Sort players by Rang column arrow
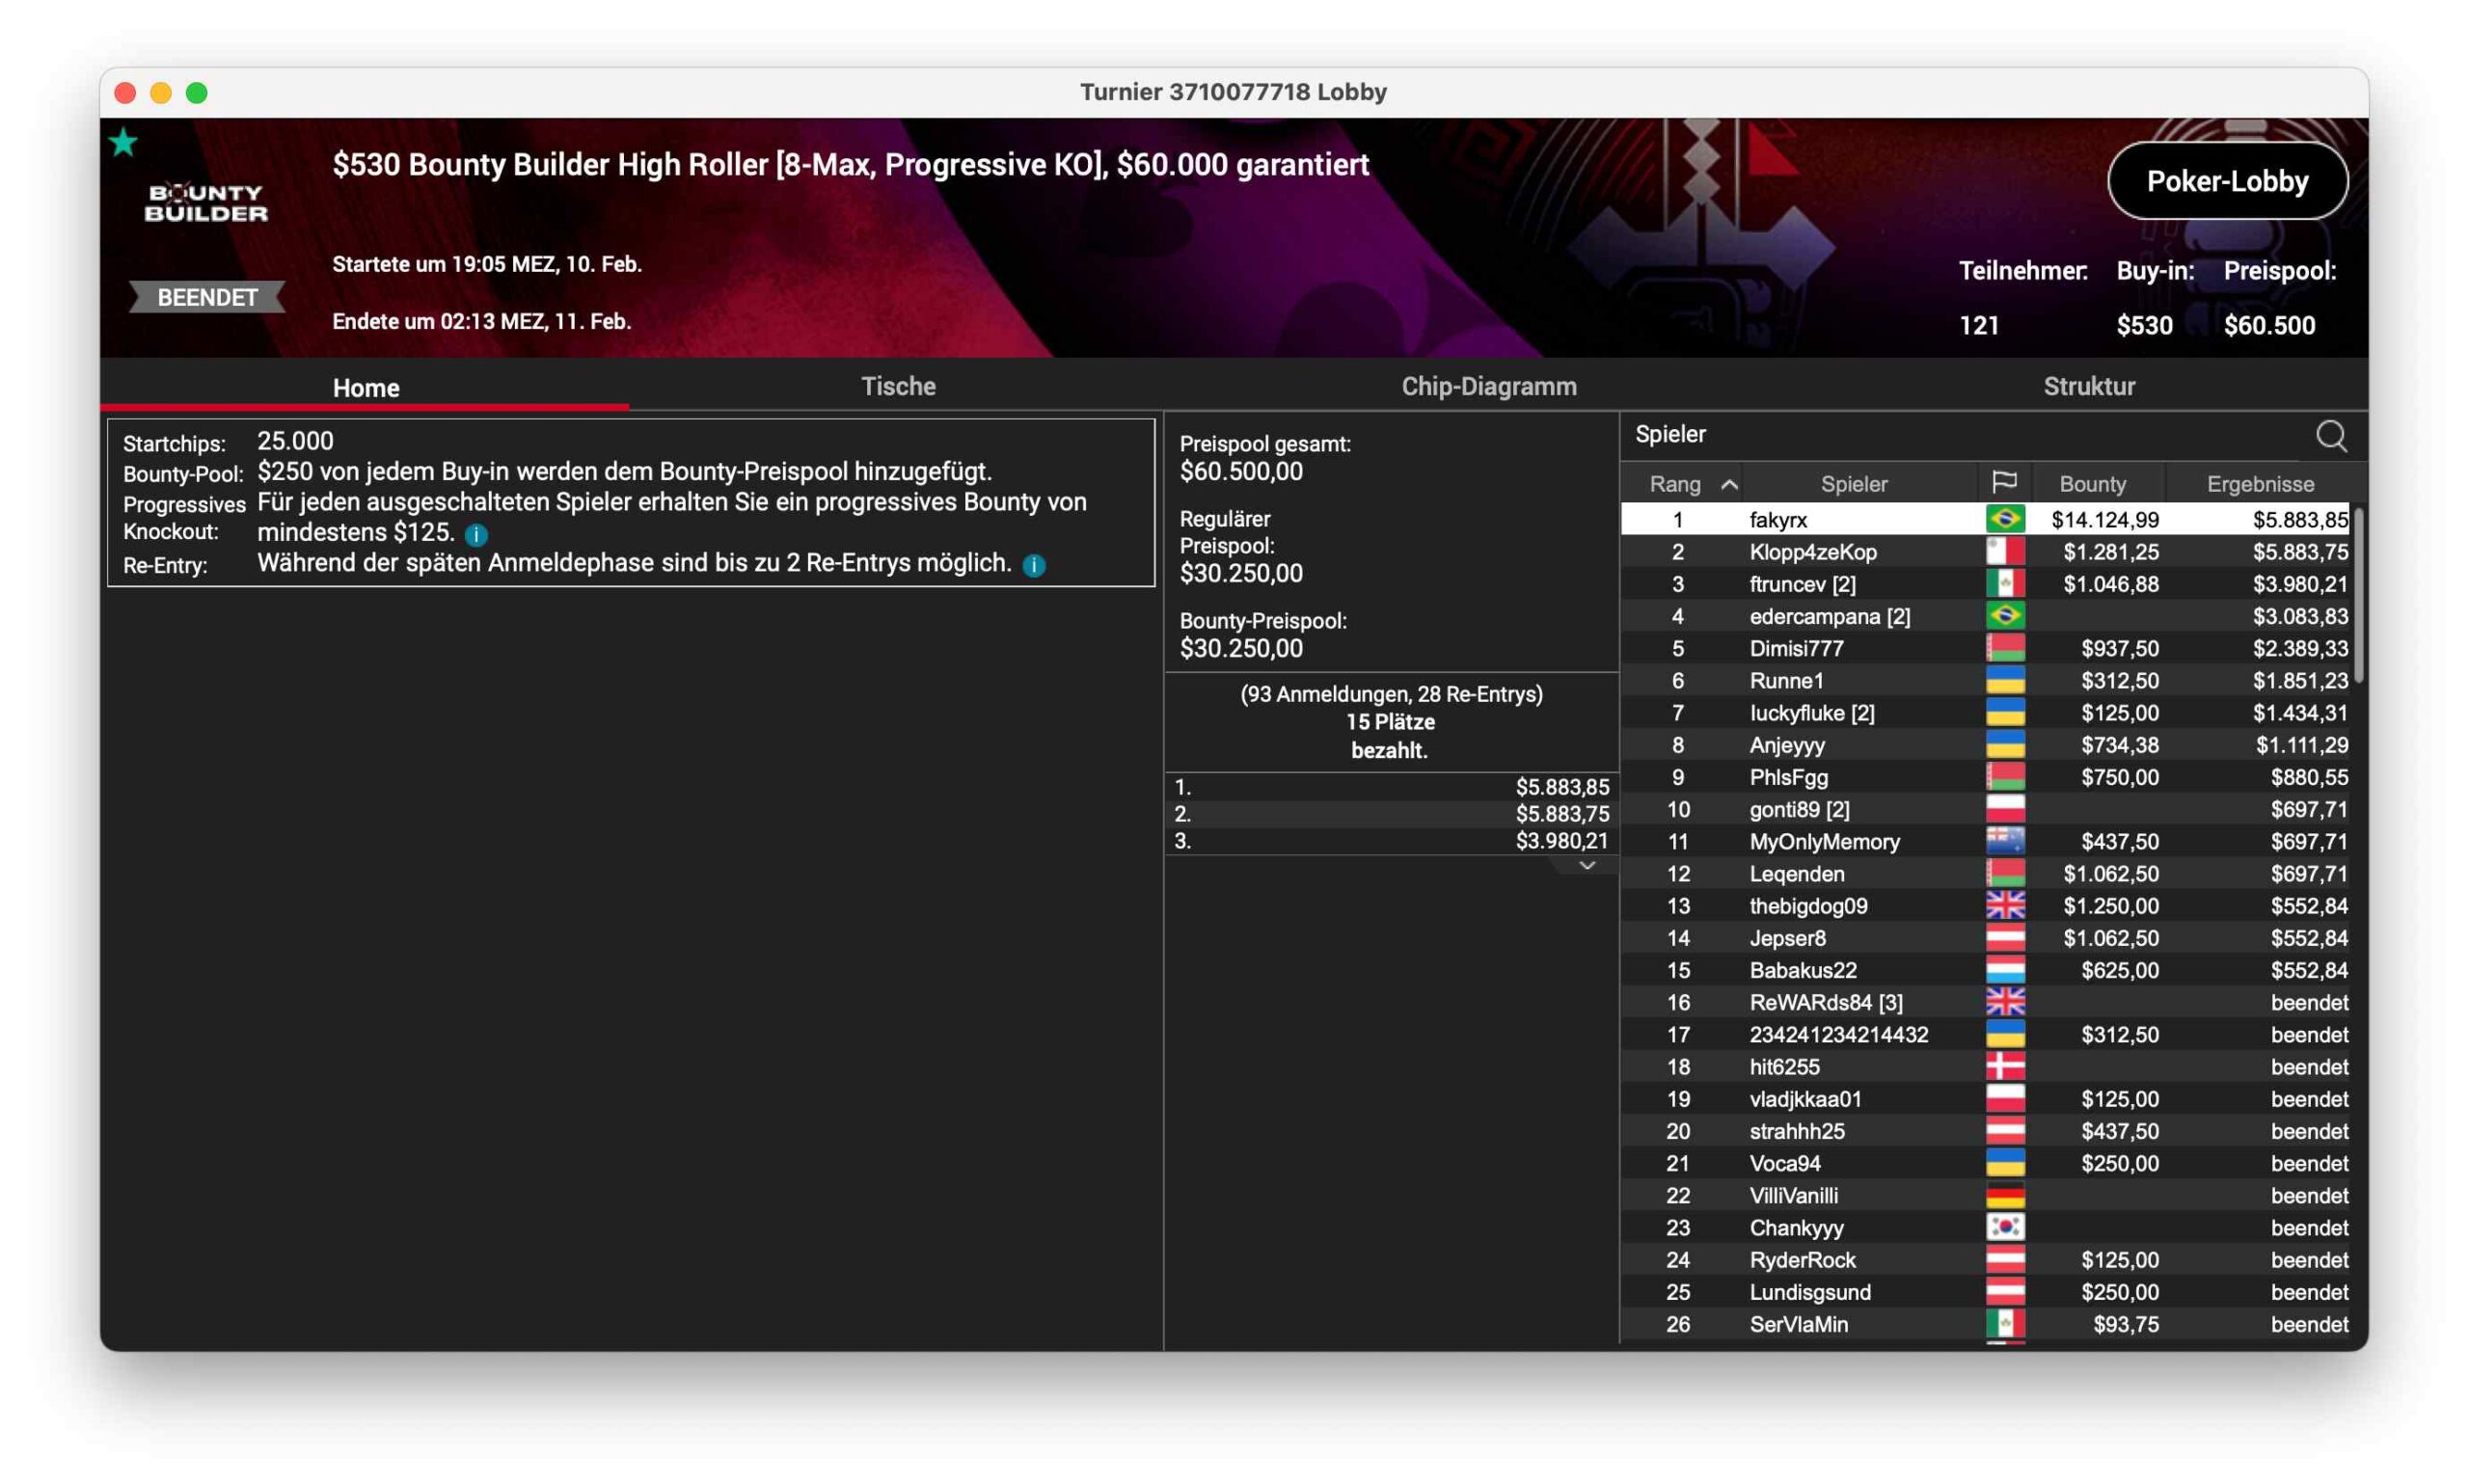This screenshot has width=2469, height=1484. [x=1728, y=484]
